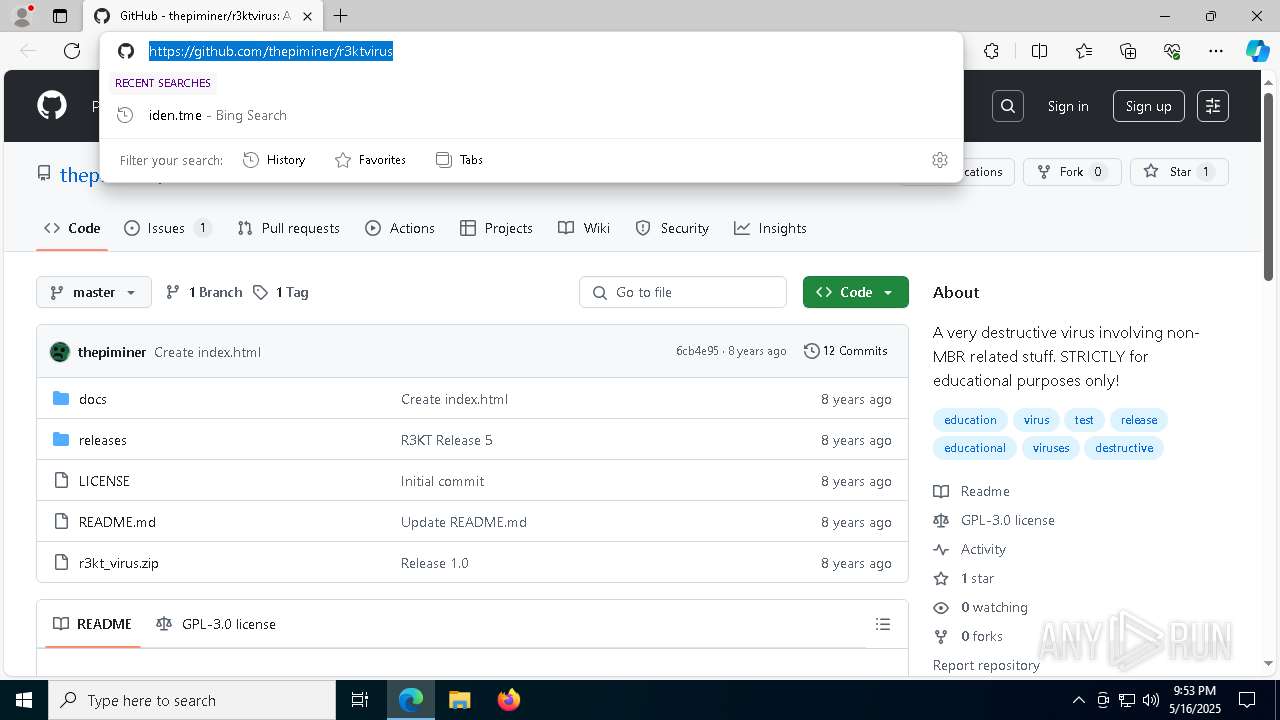This screenshot has height=720, width=1280.
Task: Open Windows Start menu
Action: [24, 700]
